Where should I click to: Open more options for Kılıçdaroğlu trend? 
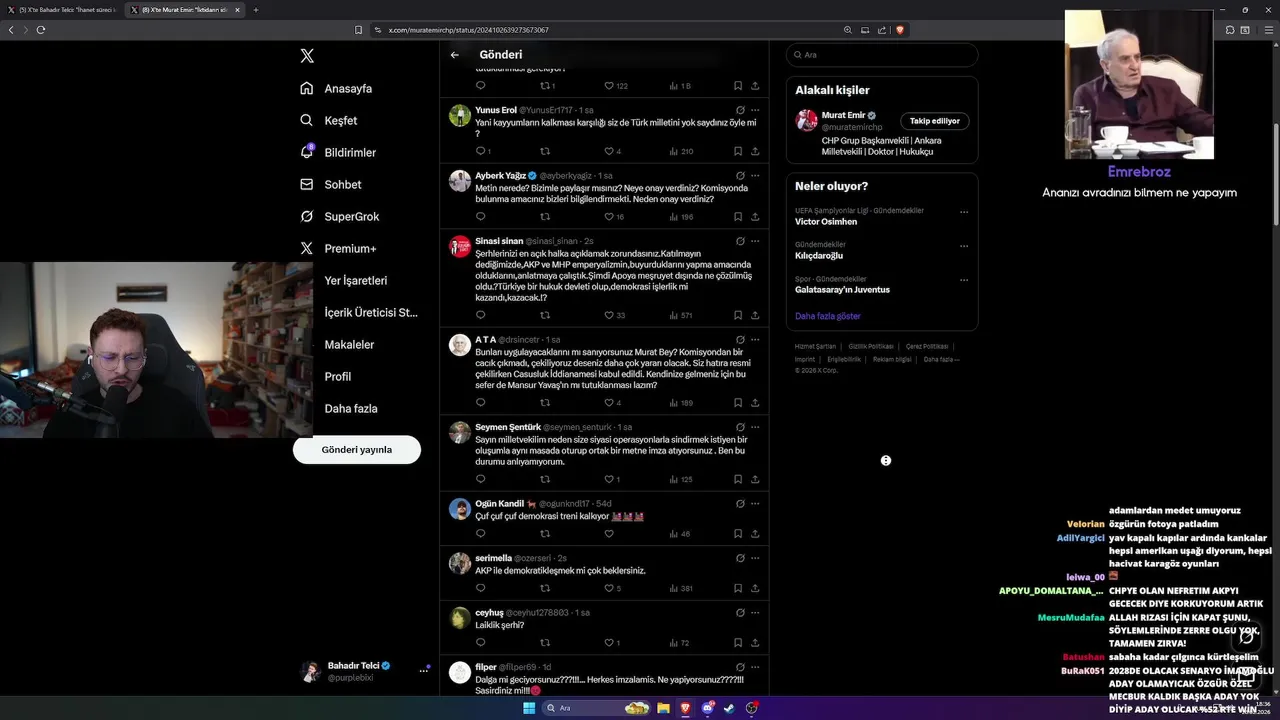pyautogui.click(x=964, y=246)
